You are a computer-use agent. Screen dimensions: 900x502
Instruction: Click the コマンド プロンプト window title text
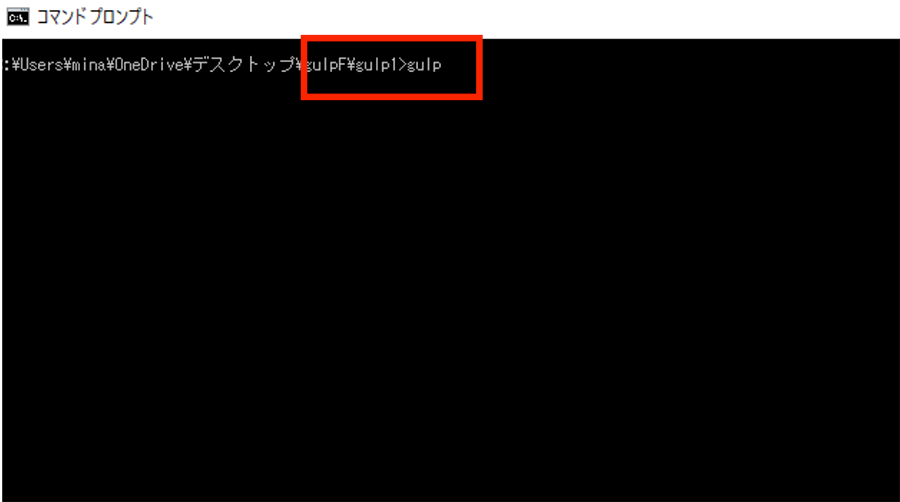[x=95, y=17]
